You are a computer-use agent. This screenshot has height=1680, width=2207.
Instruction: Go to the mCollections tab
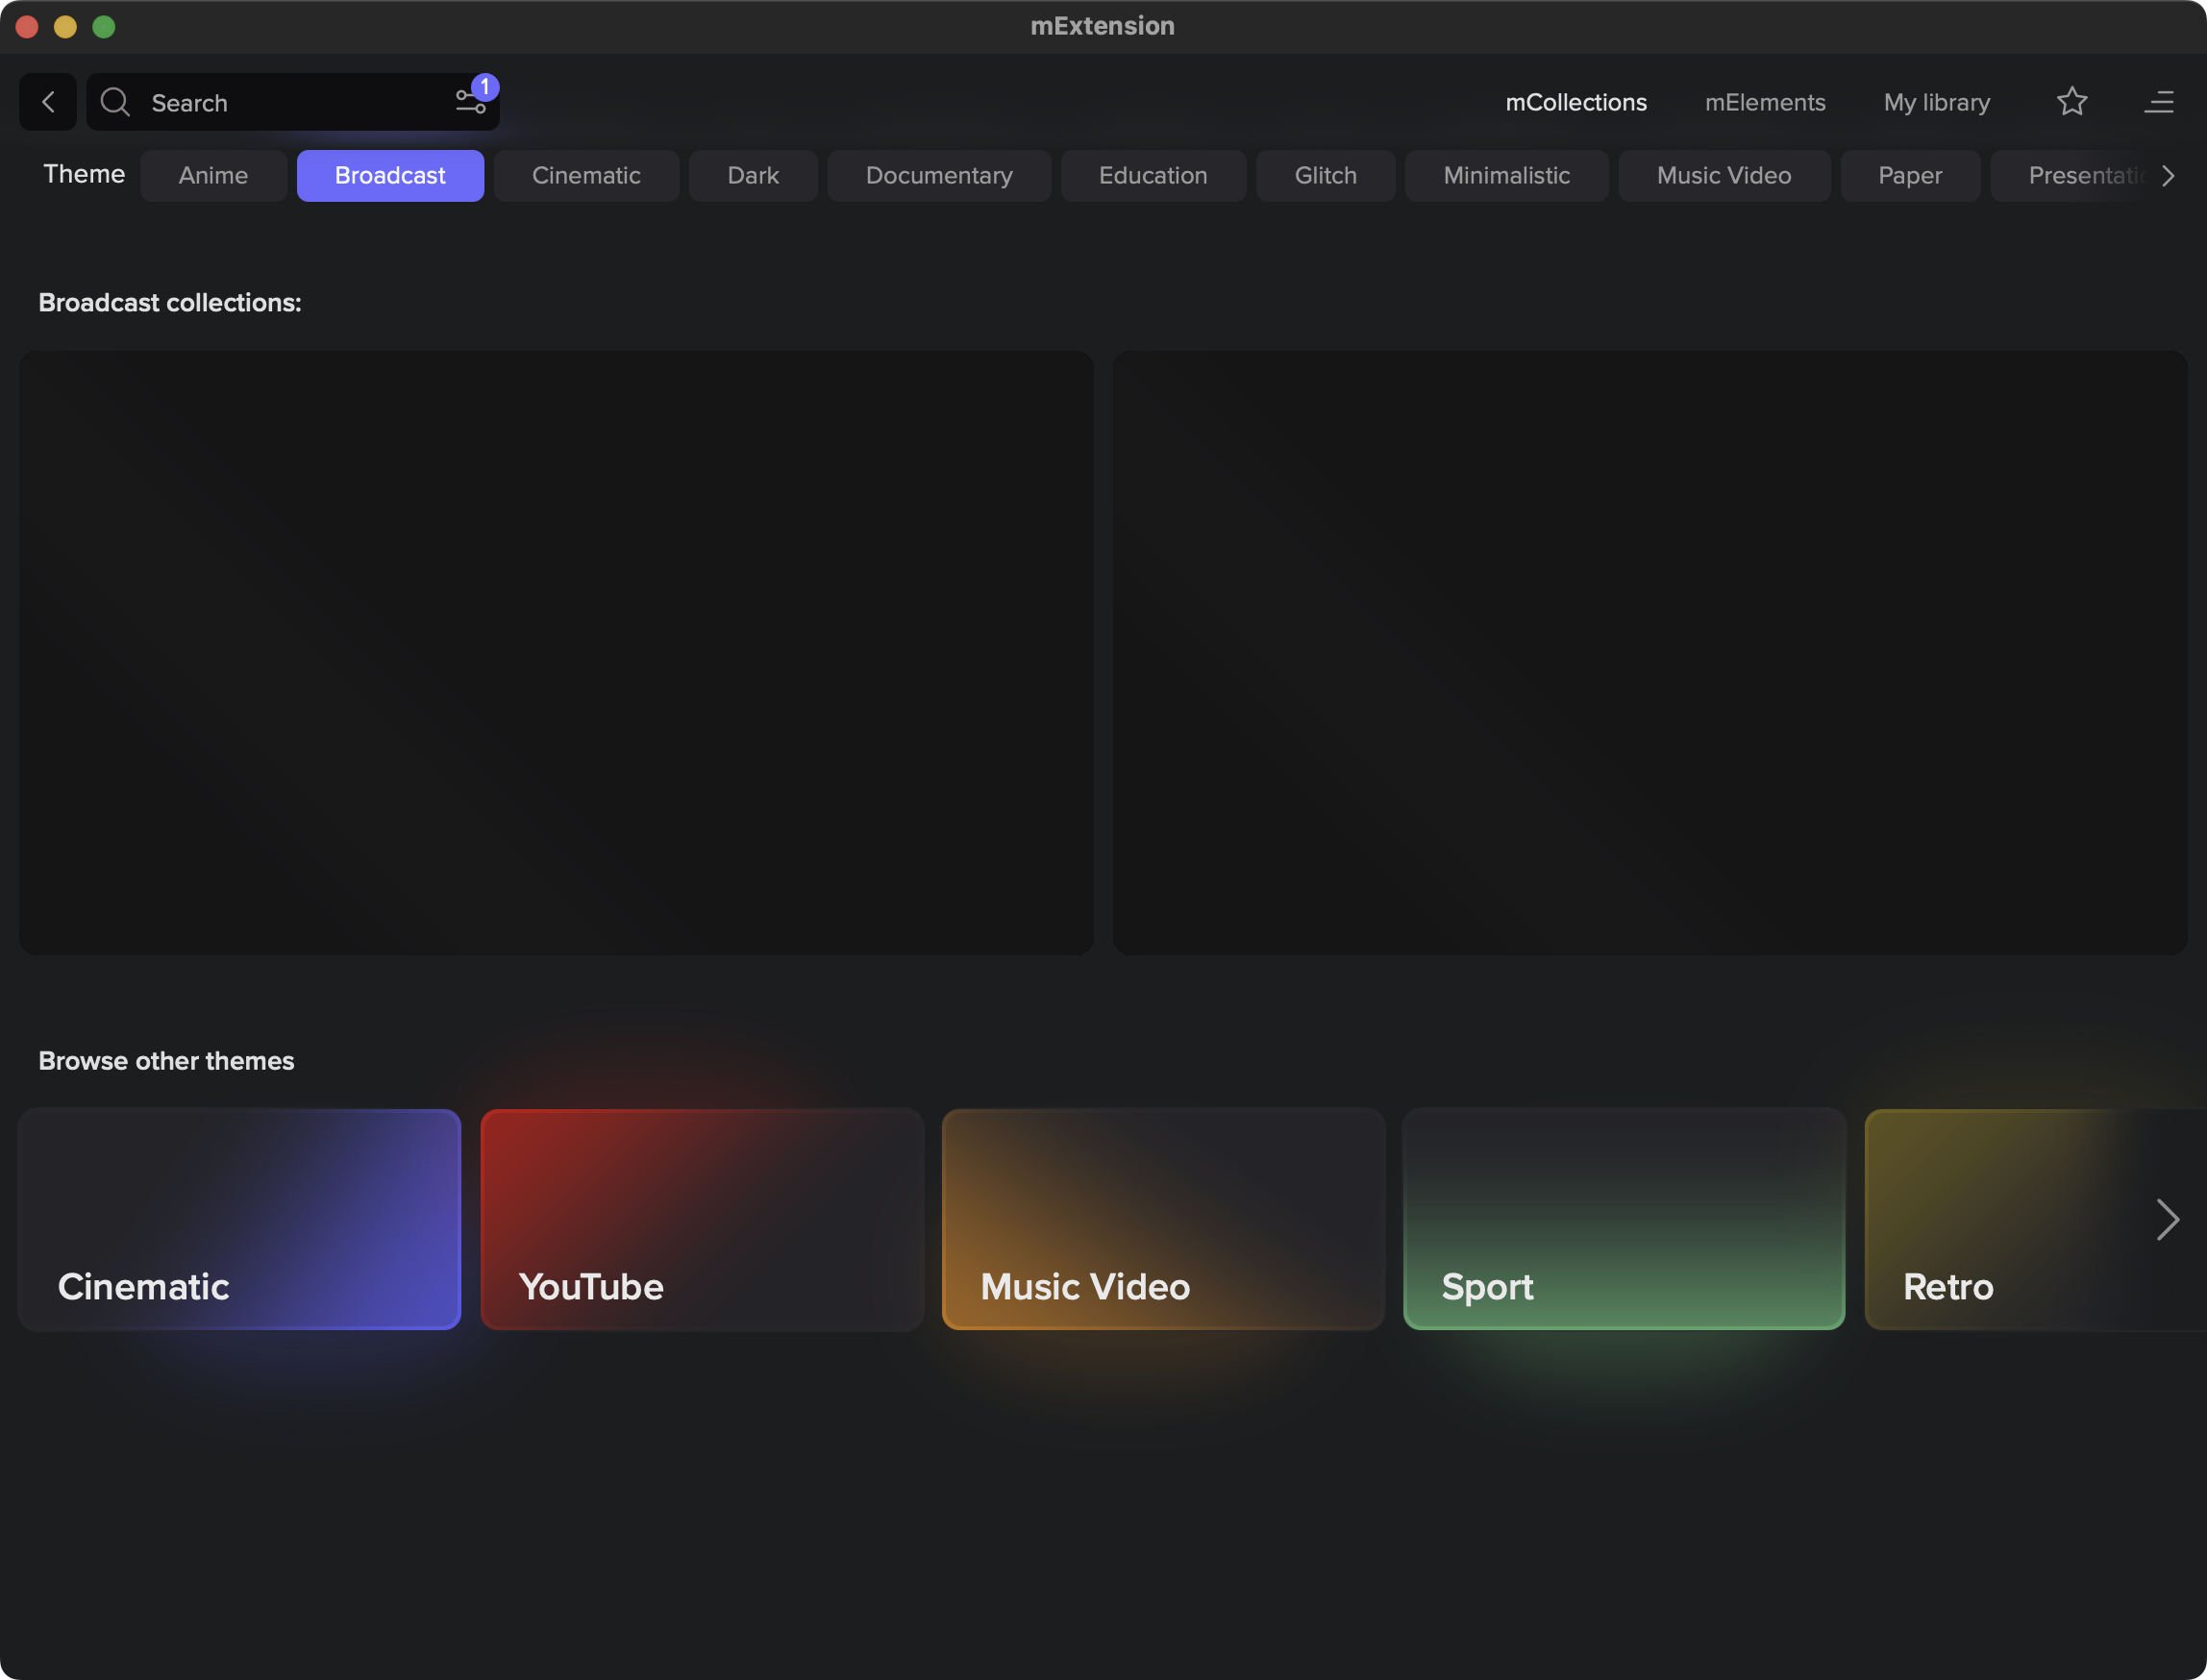pyautogui.click(x=1575, y=102)
